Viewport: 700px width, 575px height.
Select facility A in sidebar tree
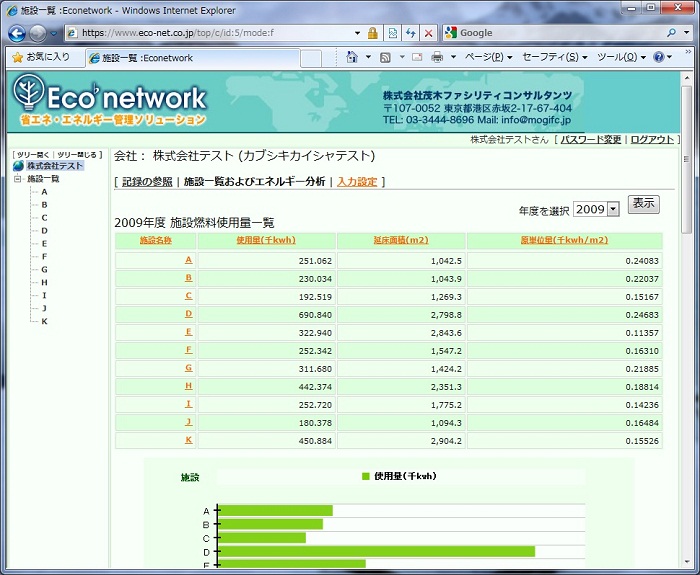(x=44, y=192)
